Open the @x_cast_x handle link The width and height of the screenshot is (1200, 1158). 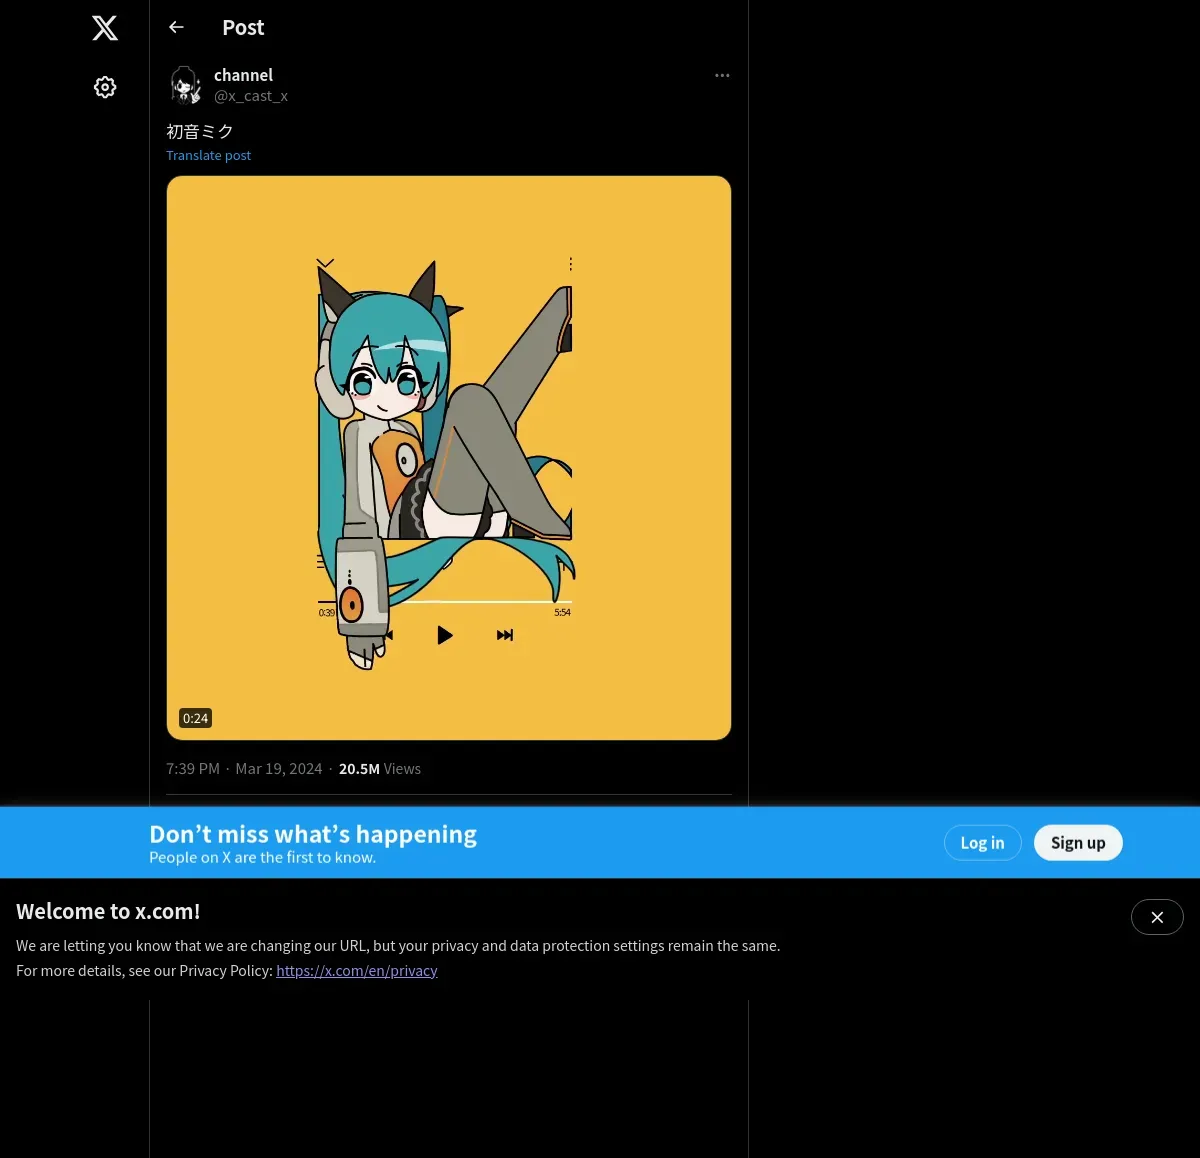[251, 96]
